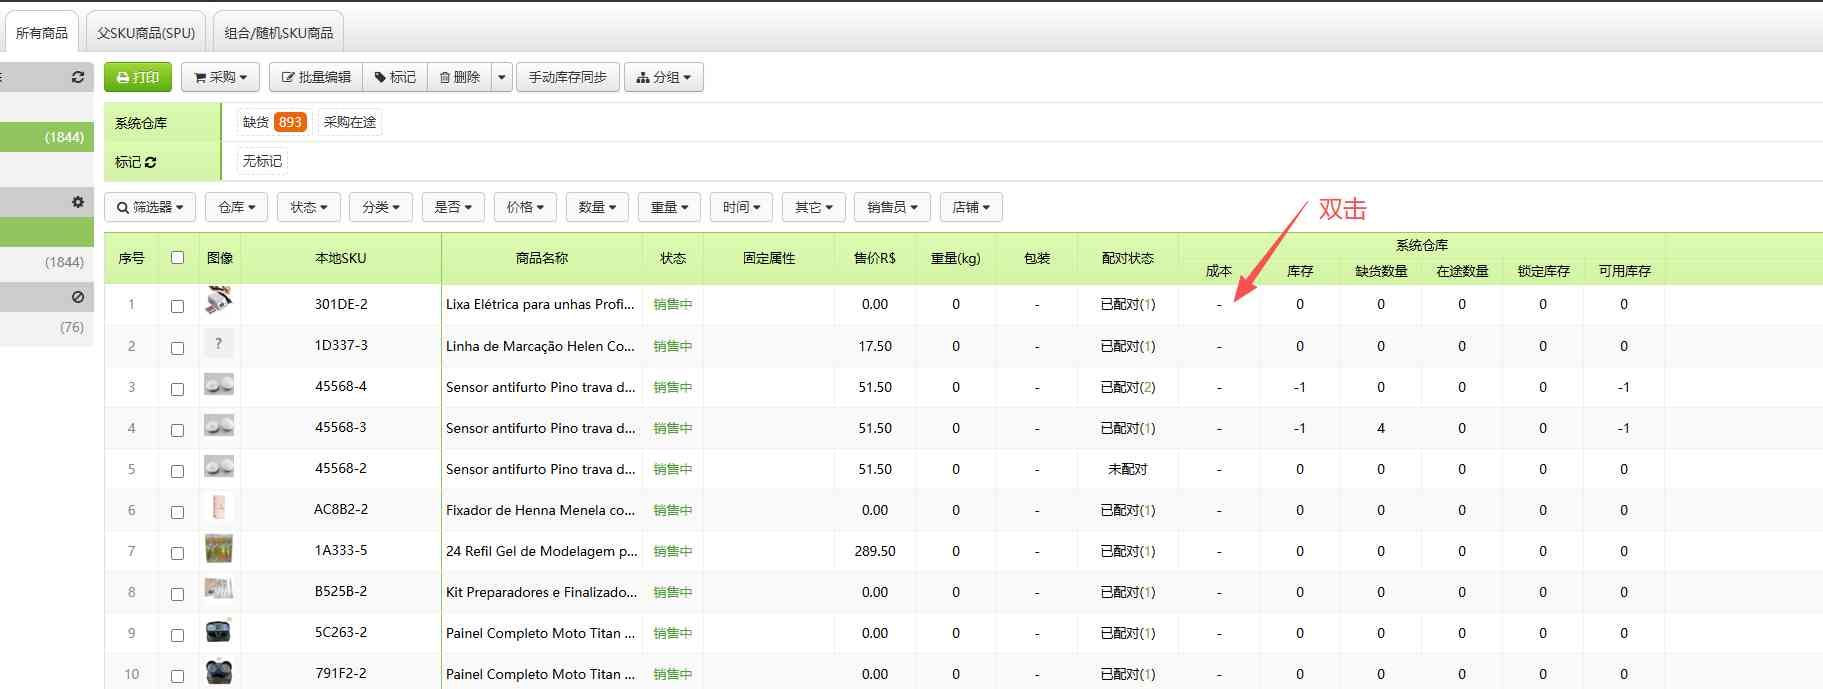Viewport: 1823px width, 689px height.
Task: Switch to 所有商品 tab
Action: click(42, 33)
